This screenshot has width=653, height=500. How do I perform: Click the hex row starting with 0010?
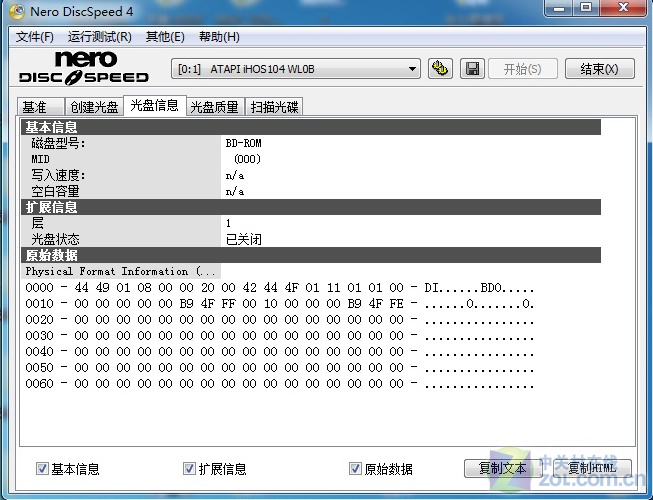(279, 304)
